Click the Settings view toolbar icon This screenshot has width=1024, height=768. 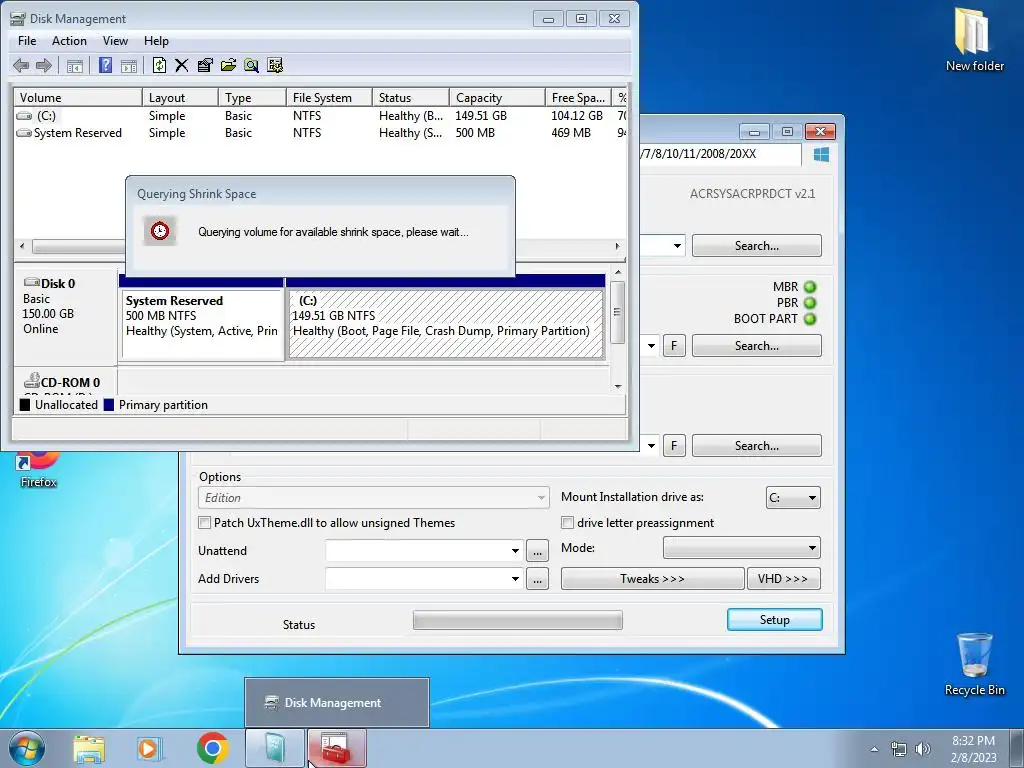coord(275,65)
